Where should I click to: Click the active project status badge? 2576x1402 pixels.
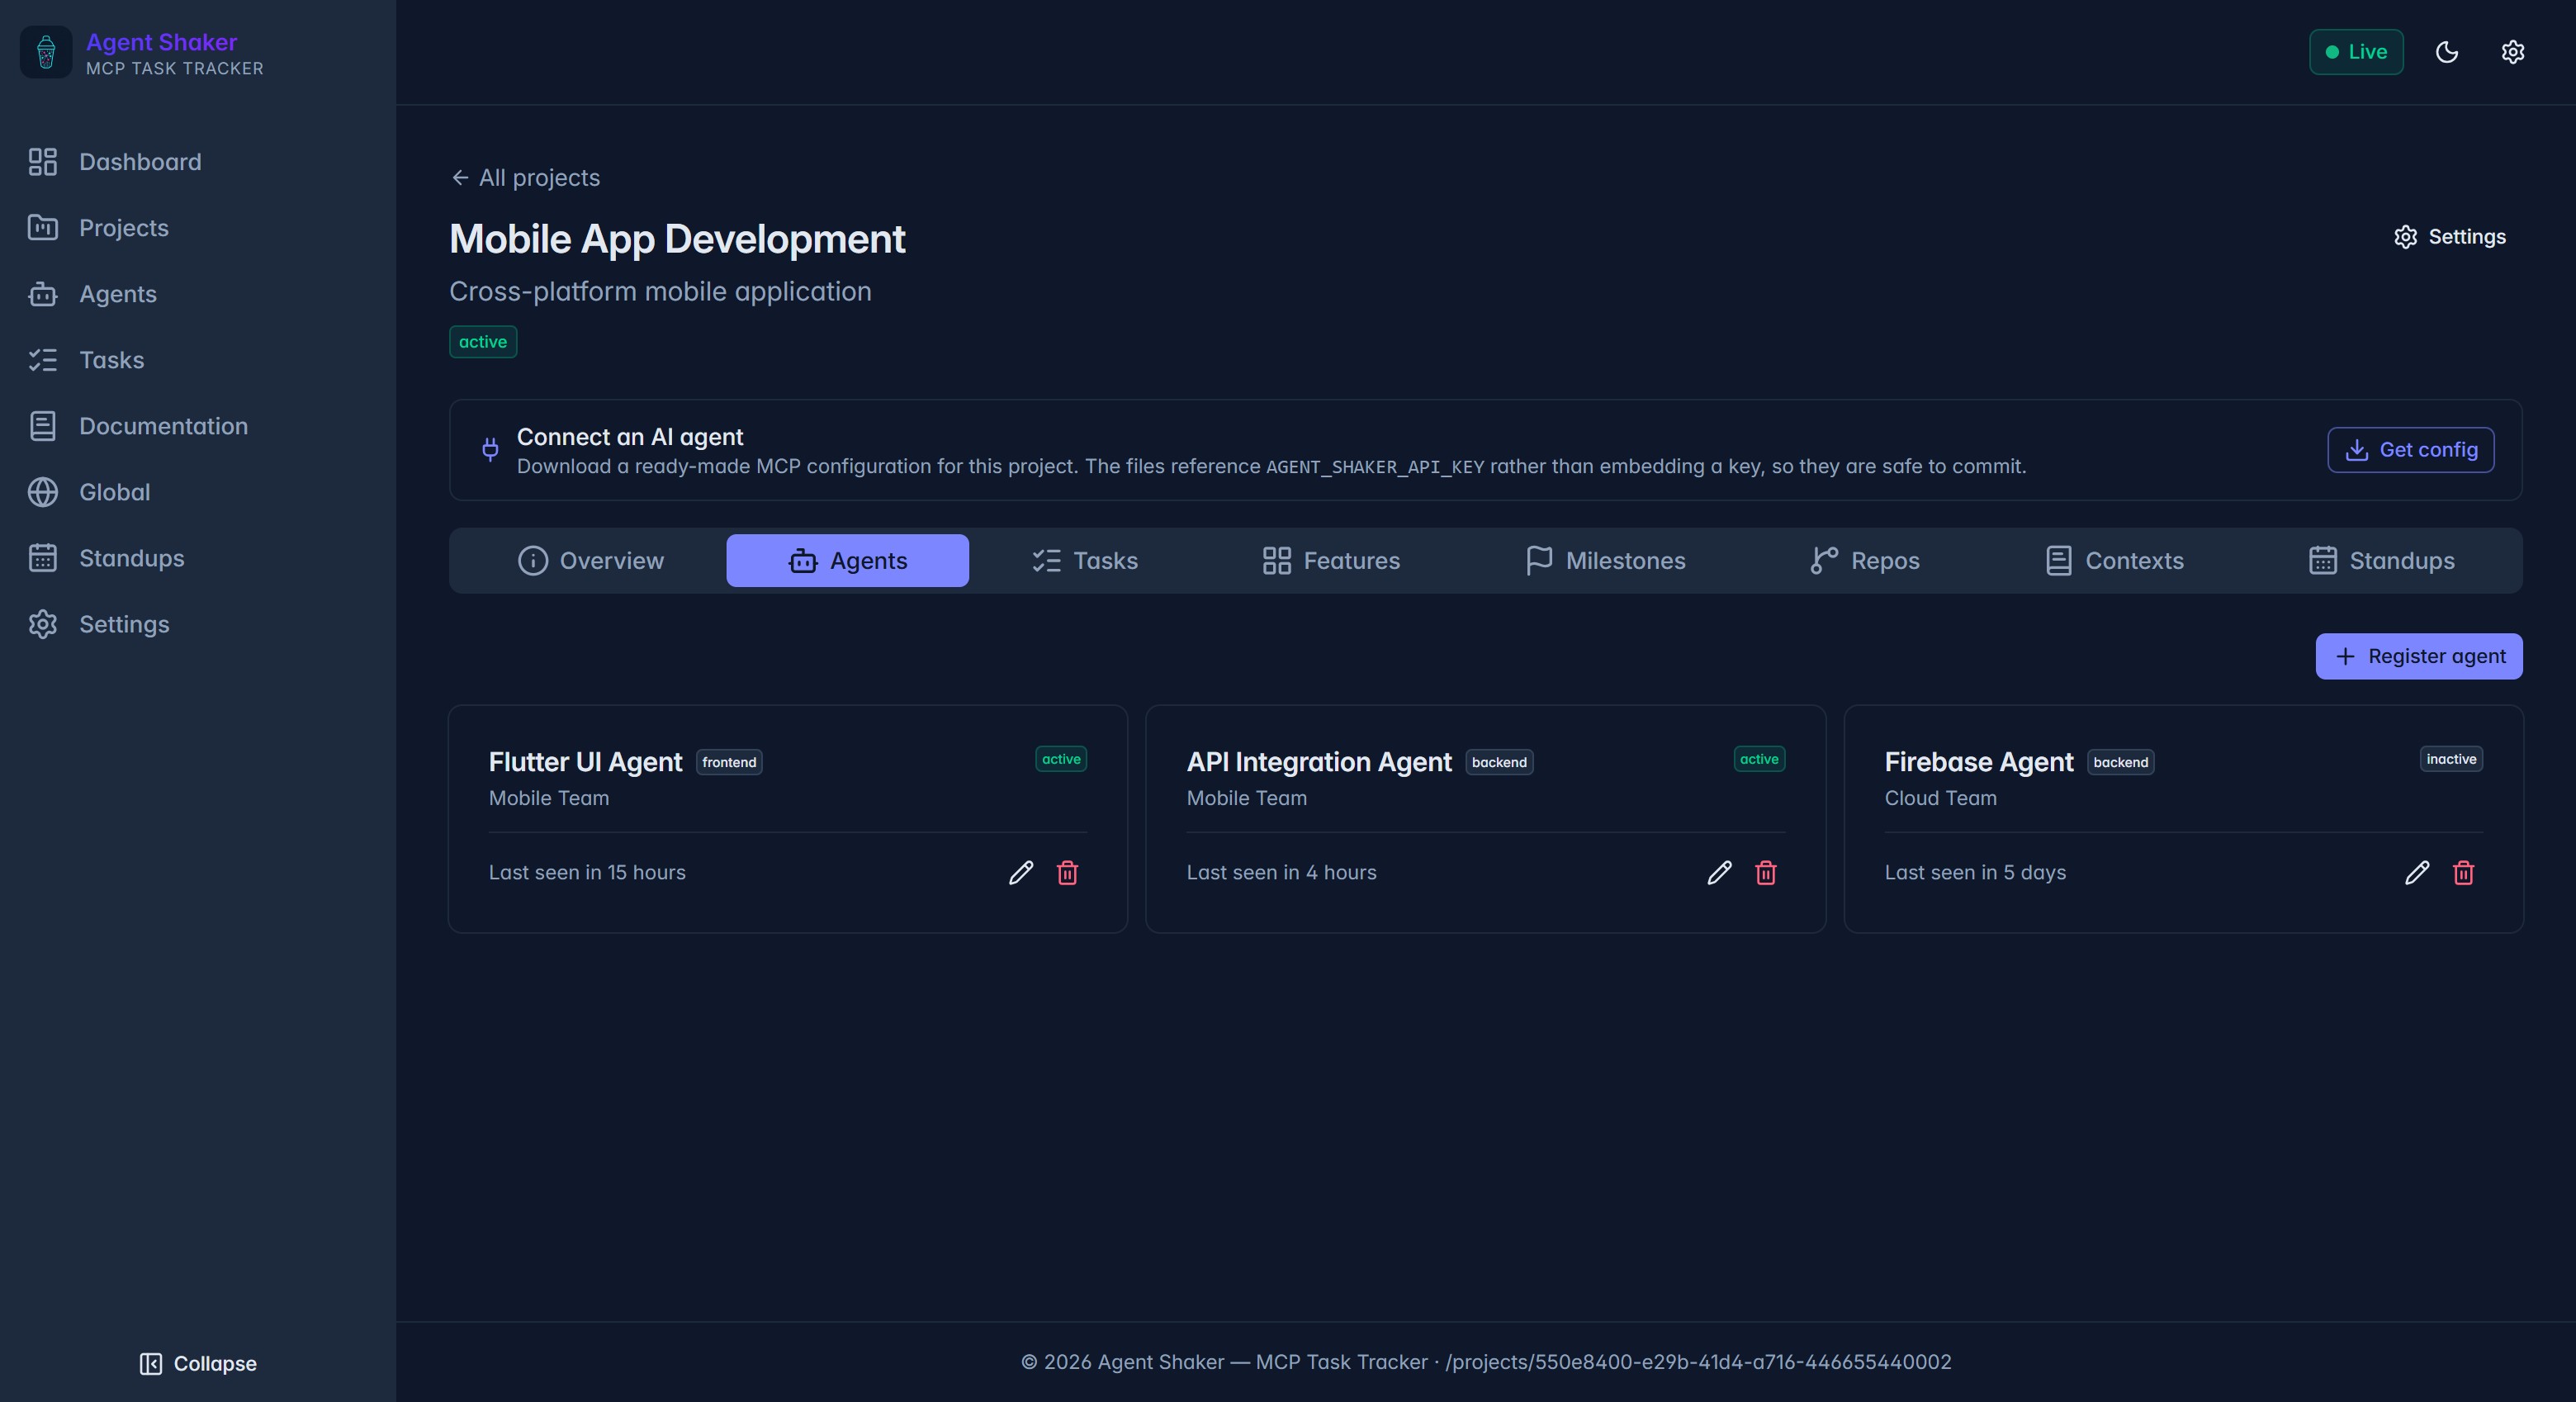click(x=483, y=342)
